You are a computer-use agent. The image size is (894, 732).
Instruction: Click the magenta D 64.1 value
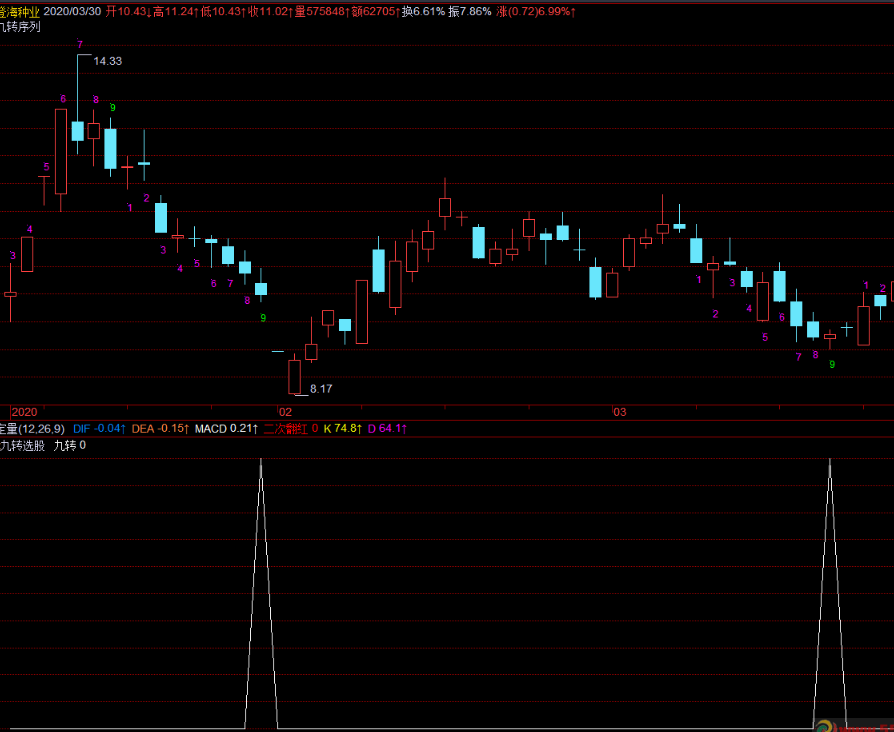387,428
